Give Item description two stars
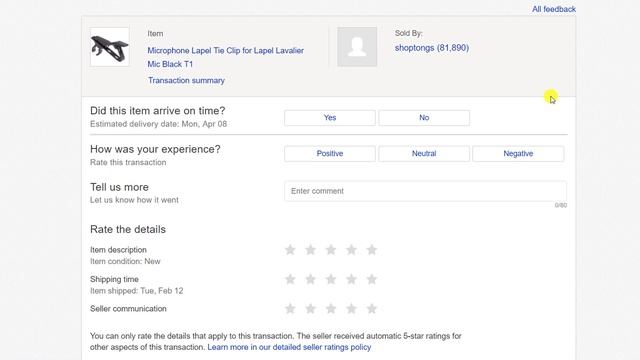 pyautogui.click(x=311, y=249)
